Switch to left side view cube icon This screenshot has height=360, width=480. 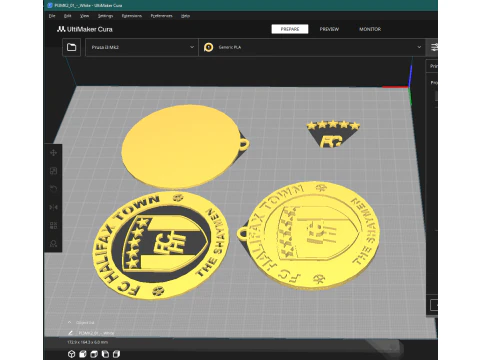coord(105,354)
